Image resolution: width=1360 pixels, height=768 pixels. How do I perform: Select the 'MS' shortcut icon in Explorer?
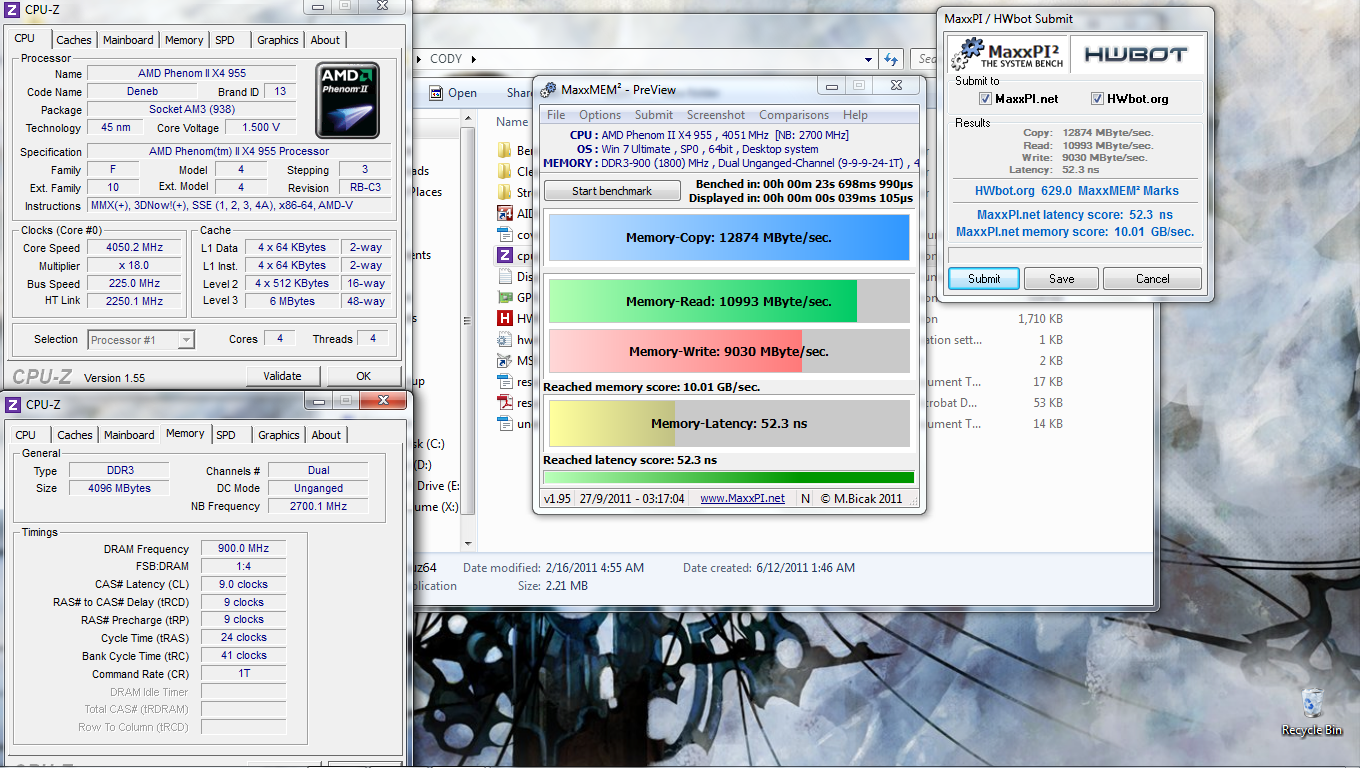click(504, 360)
